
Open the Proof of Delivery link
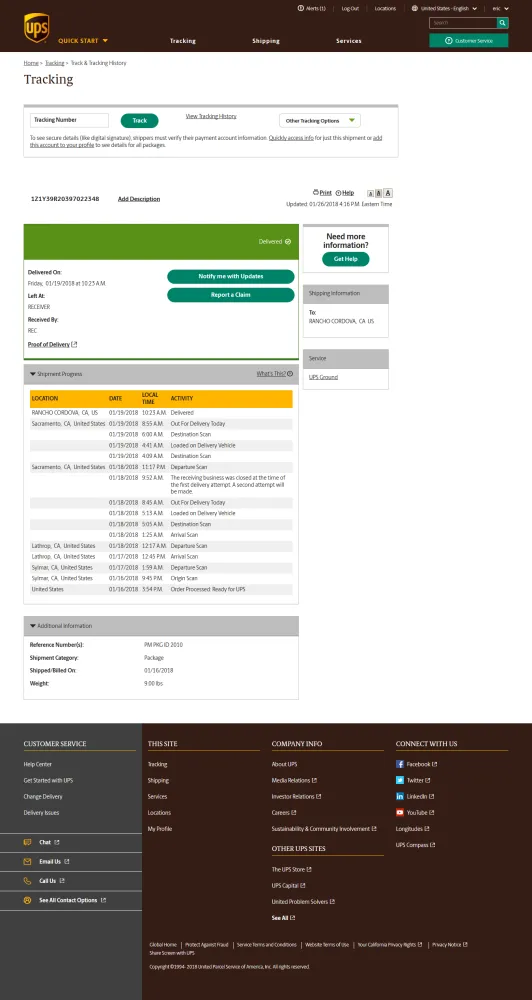(x=52, y=344)
